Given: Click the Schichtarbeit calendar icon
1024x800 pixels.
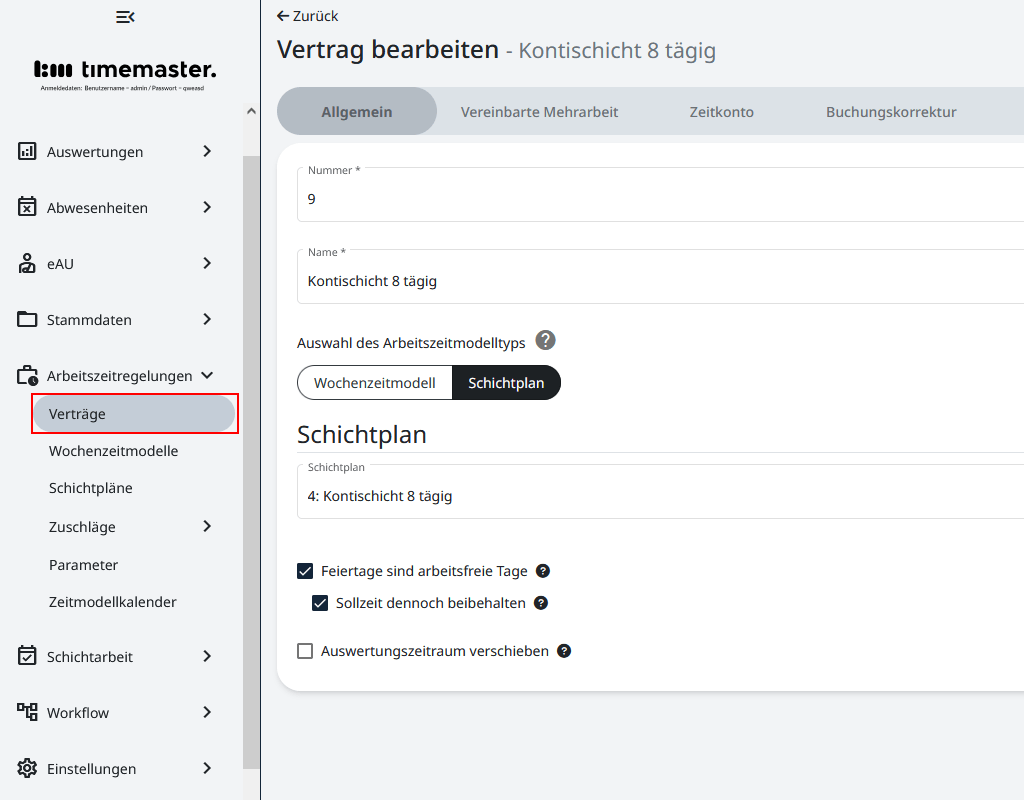Looking at the screenshot, I should (x=28, y=657).
